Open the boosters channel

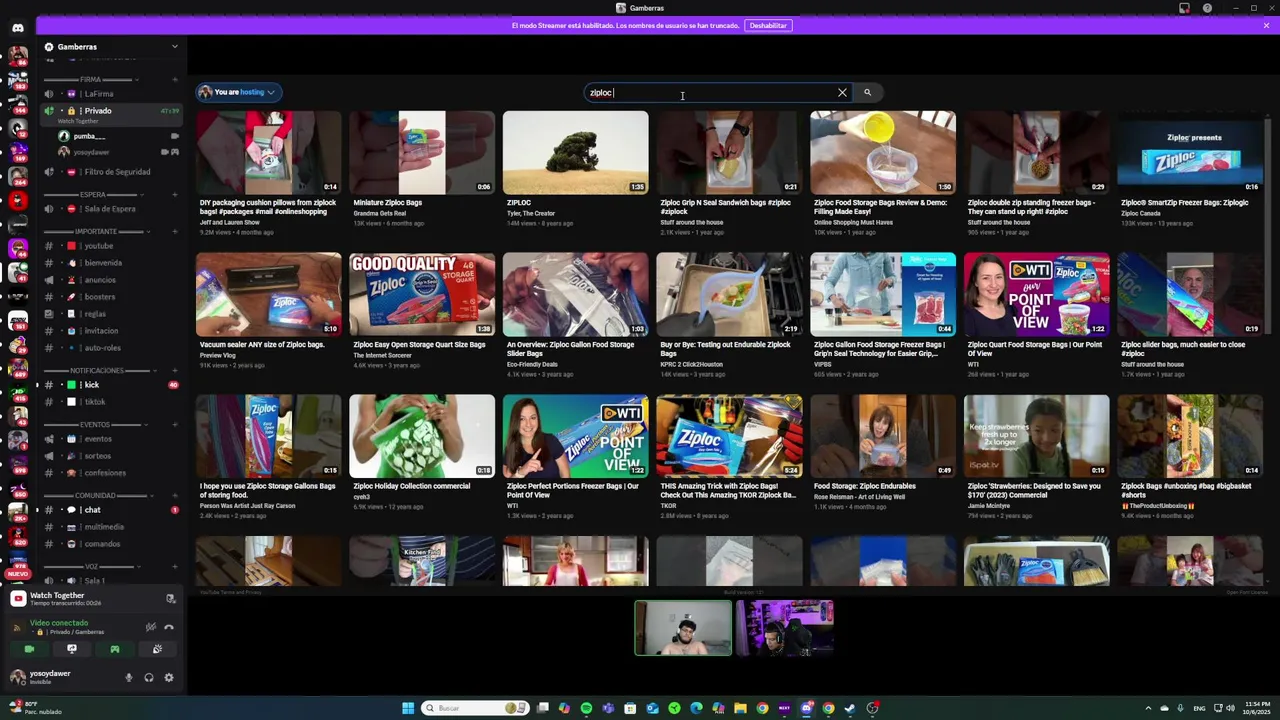110,297
